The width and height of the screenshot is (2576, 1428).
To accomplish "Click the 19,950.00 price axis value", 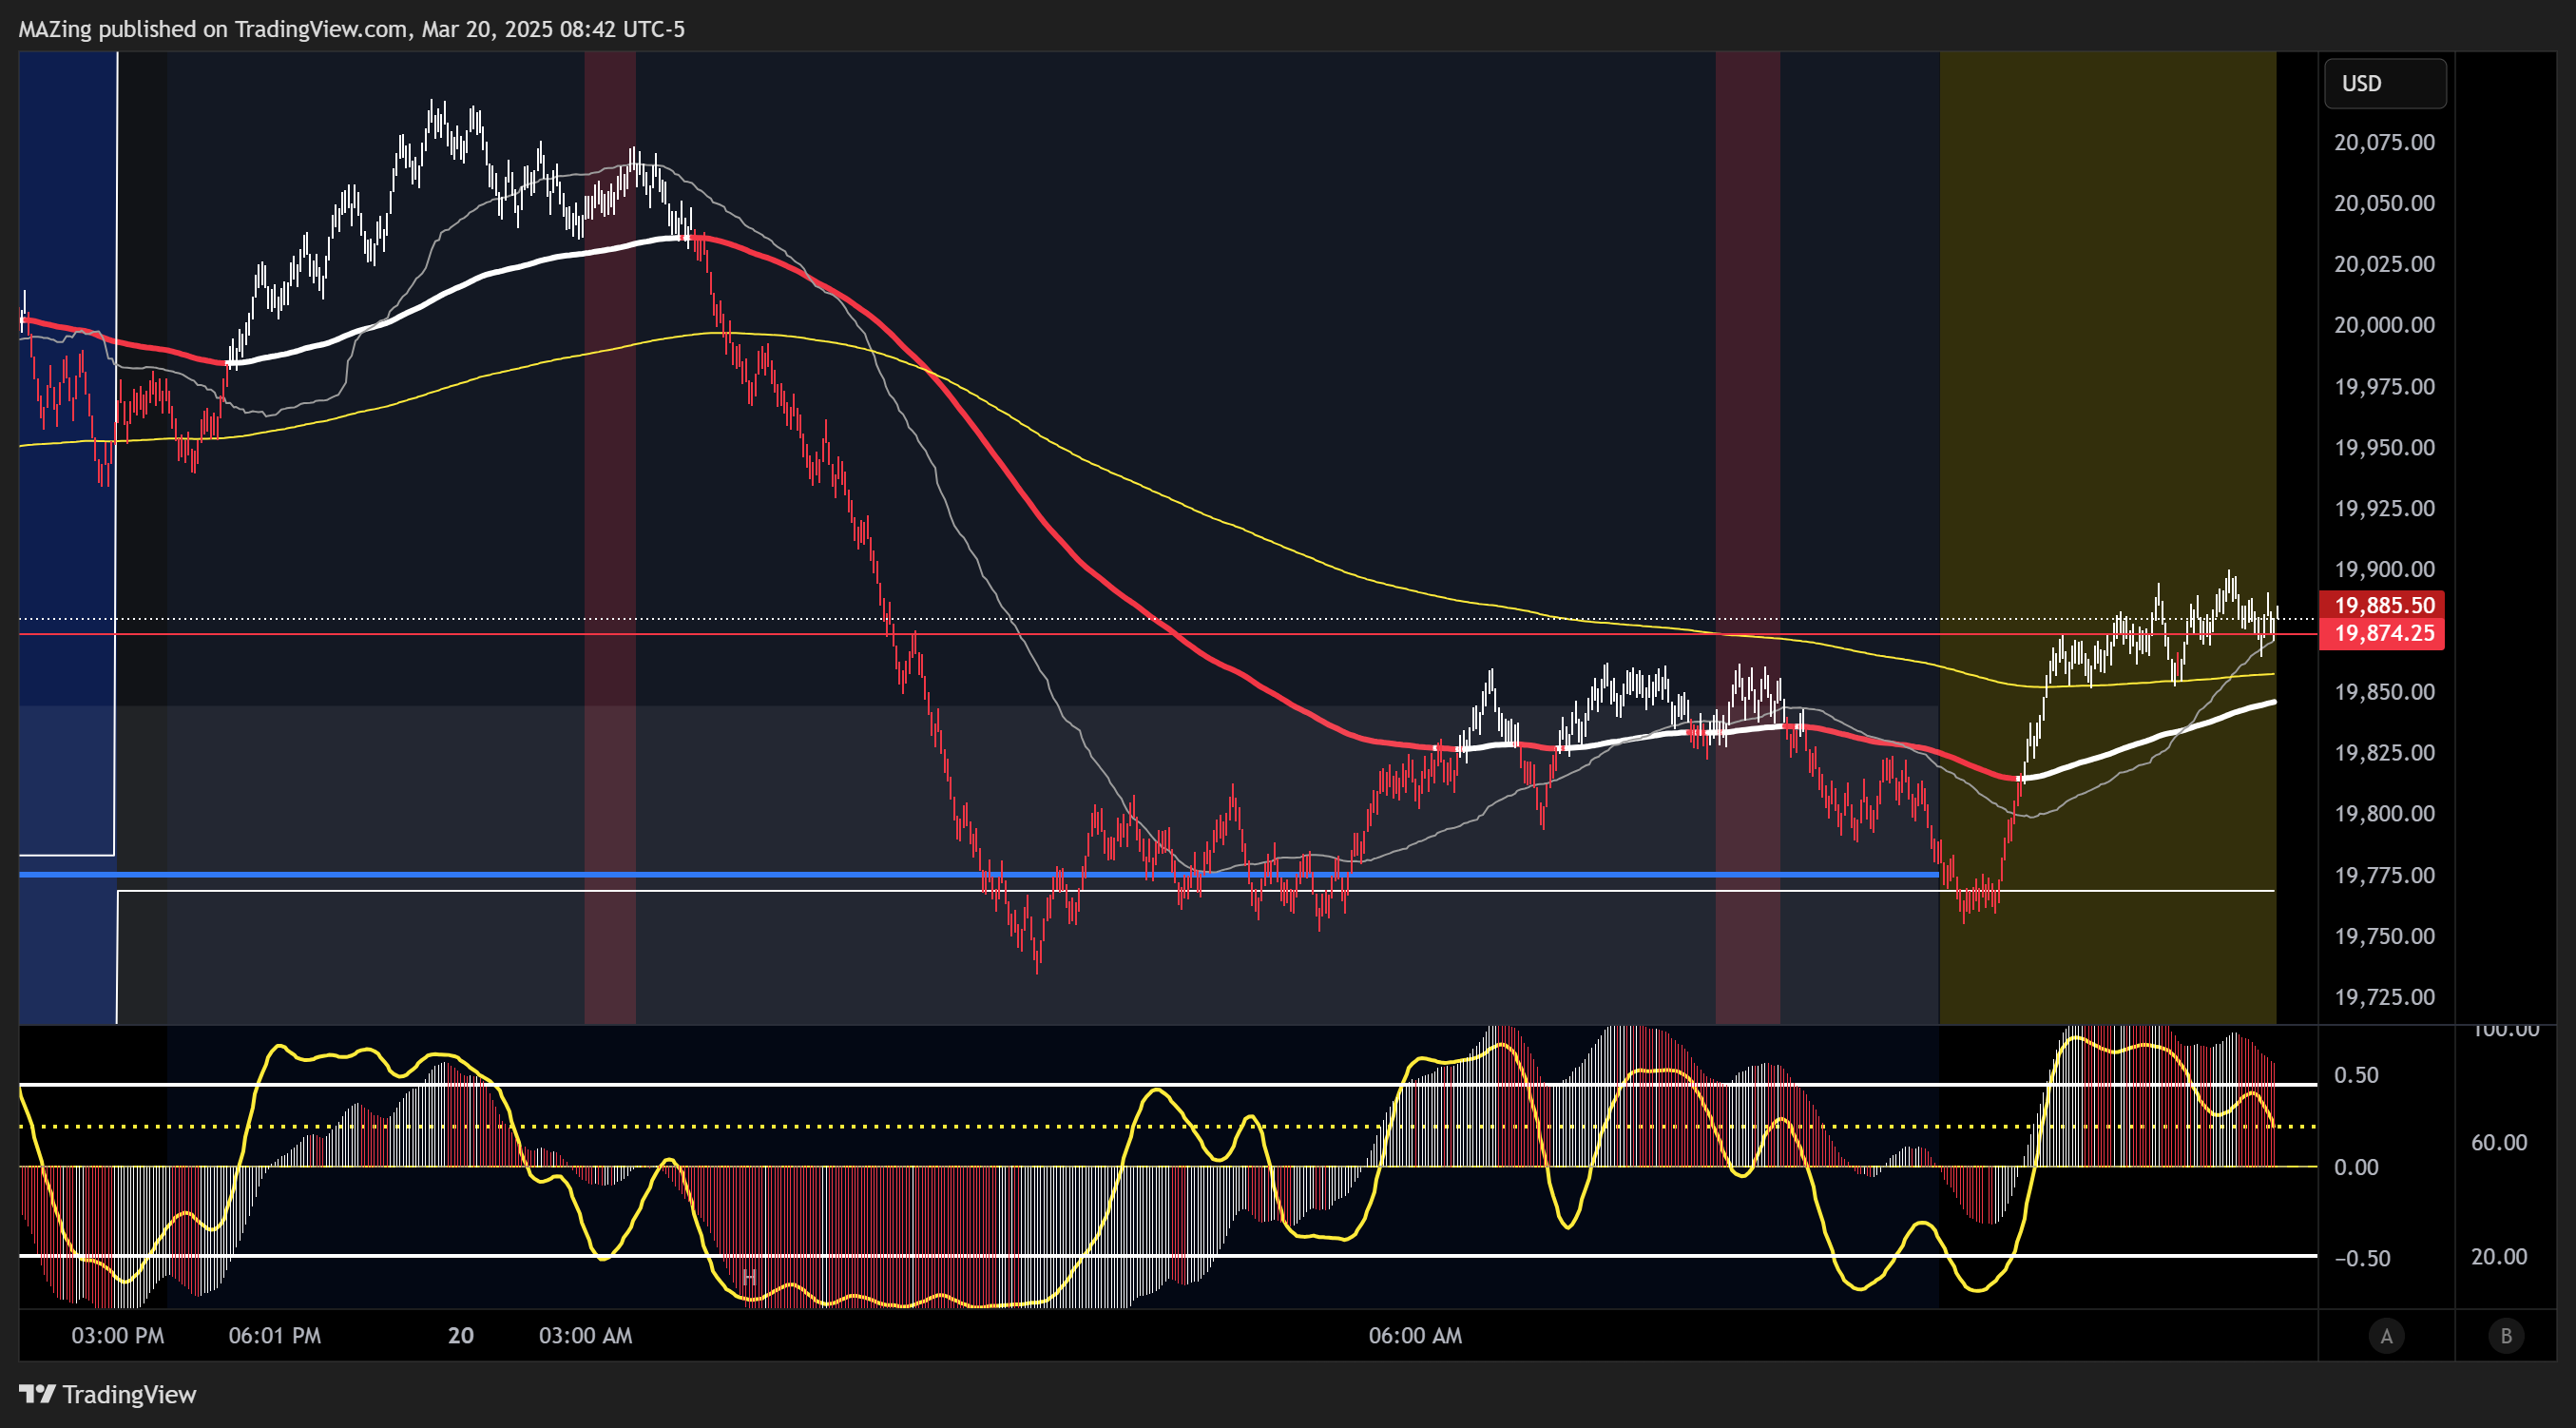I will [x=2384, y=448].
